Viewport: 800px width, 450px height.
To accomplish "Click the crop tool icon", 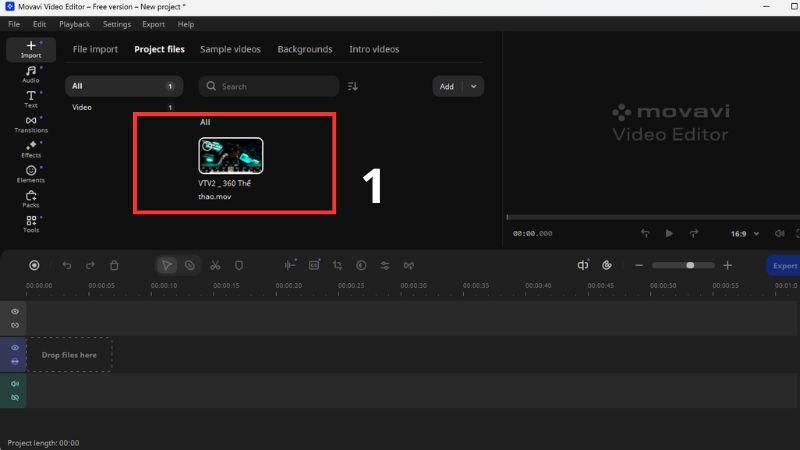I will click(337, 265).
